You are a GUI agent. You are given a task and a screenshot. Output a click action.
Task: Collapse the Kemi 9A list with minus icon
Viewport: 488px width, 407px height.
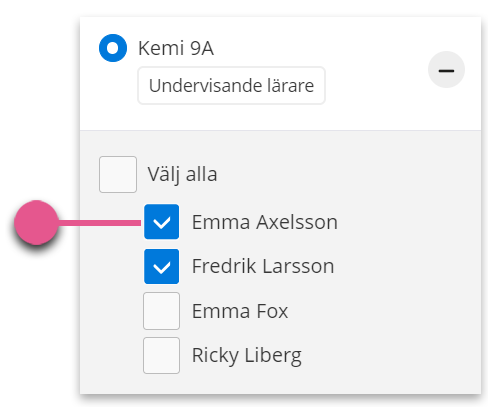coord(446,70)
